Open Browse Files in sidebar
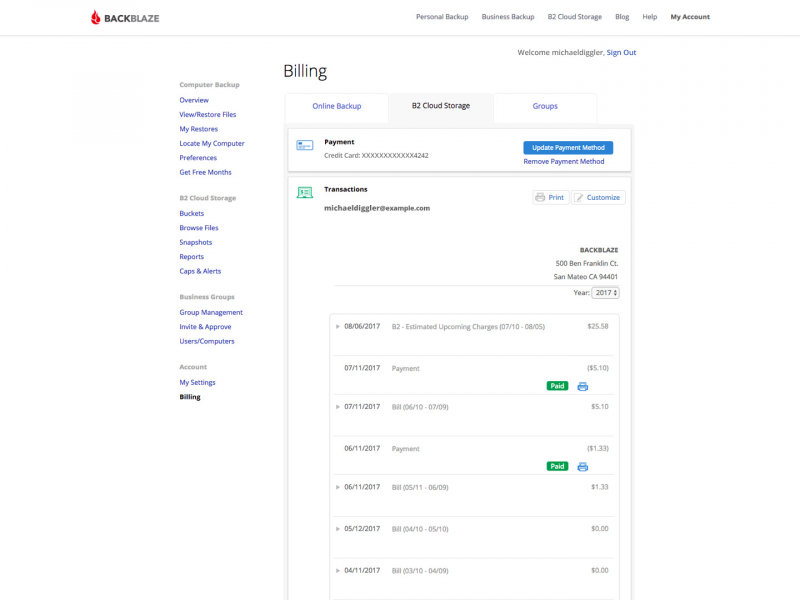 [x=198, y=228]
